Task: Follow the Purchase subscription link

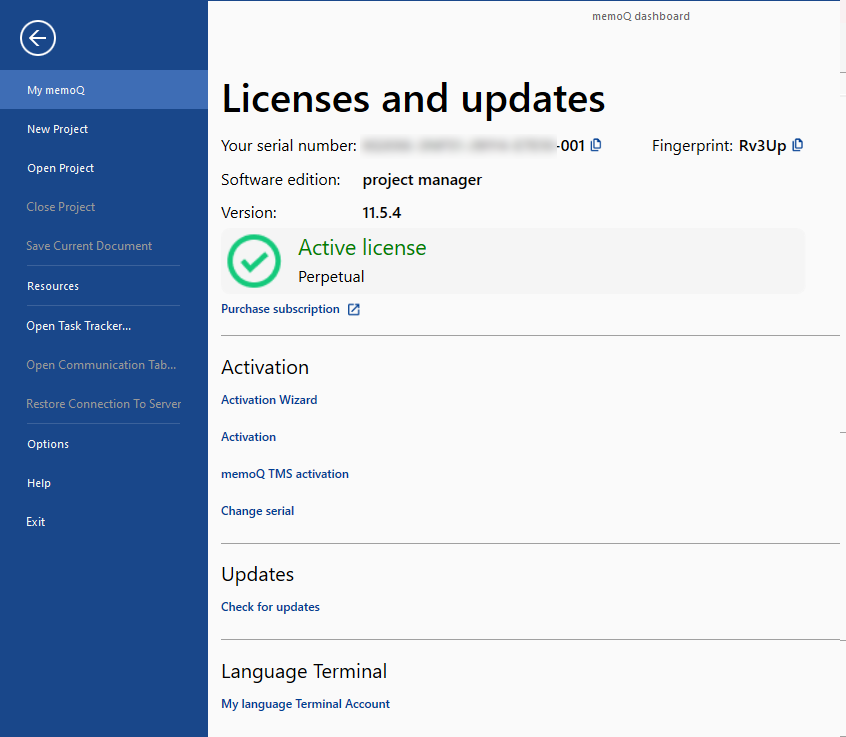Action: 280,309
